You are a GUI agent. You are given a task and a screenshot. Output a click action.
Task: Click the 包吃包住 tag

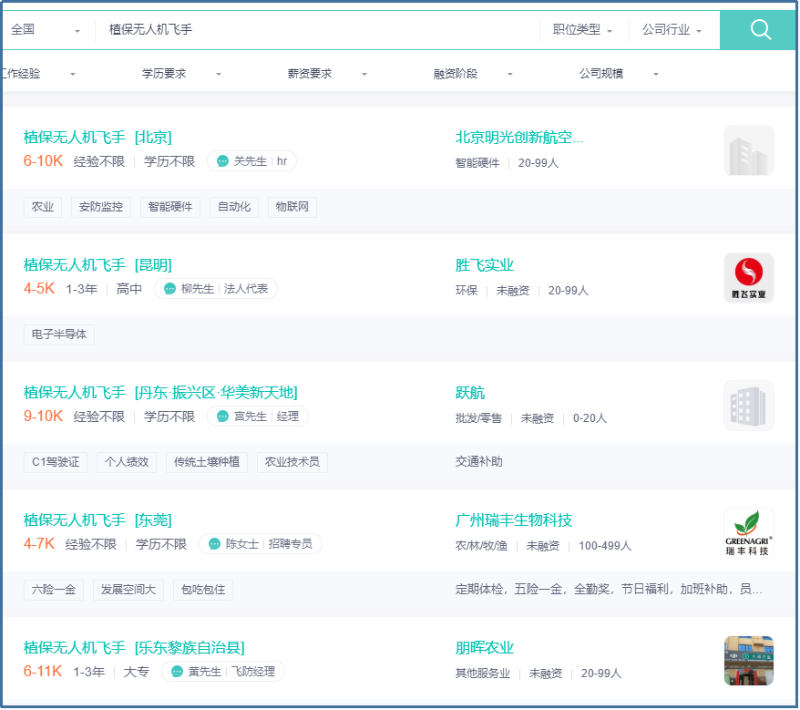tap(203, 590)
